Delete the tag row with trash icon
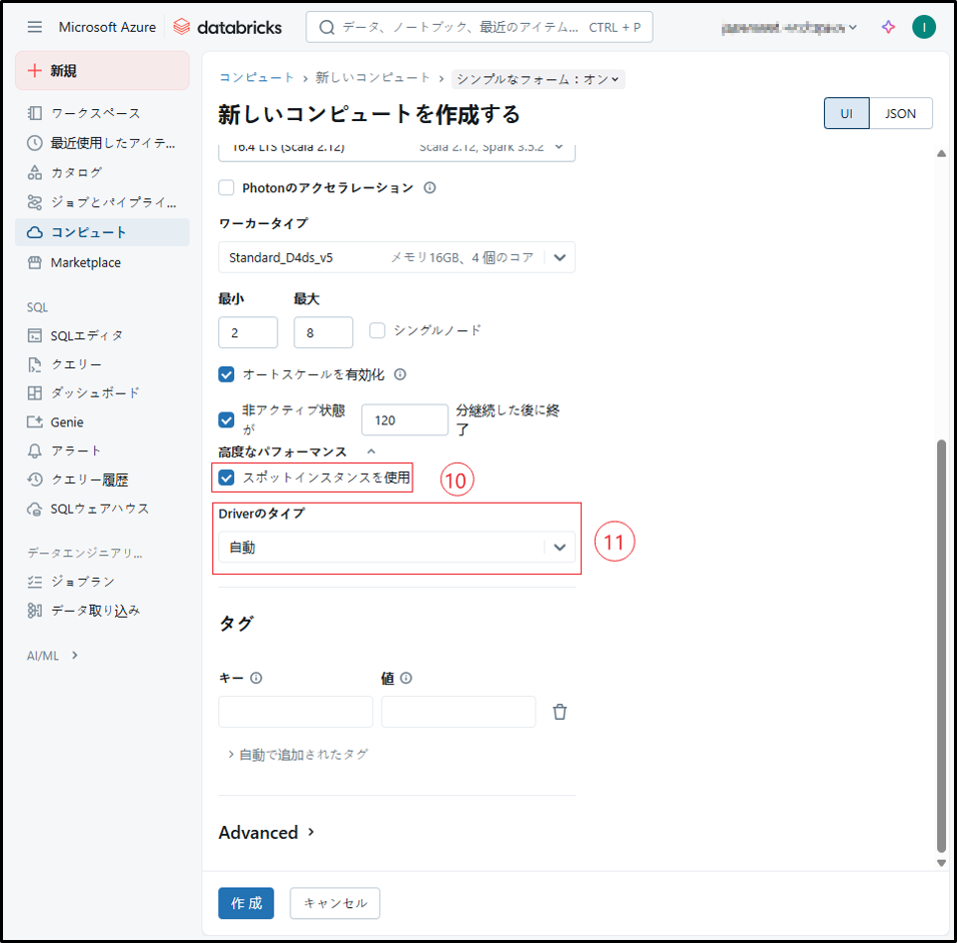 tap(559, 712)
